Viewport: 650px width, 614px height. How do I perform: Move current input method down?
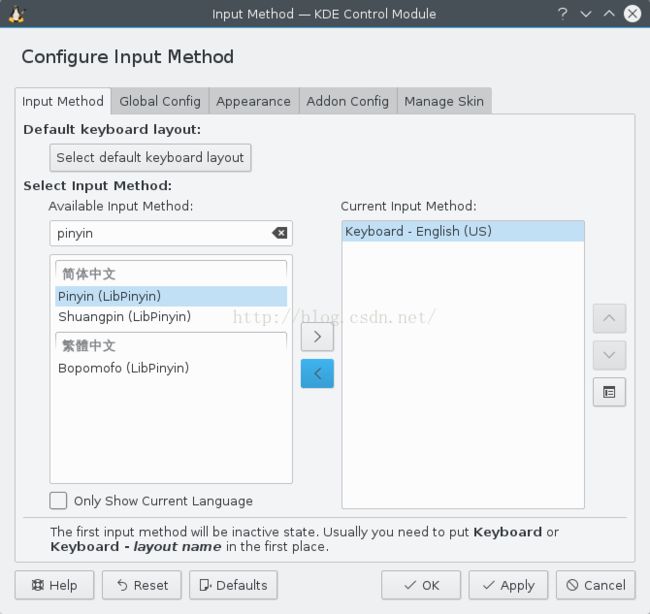click(x=609, y=355)
